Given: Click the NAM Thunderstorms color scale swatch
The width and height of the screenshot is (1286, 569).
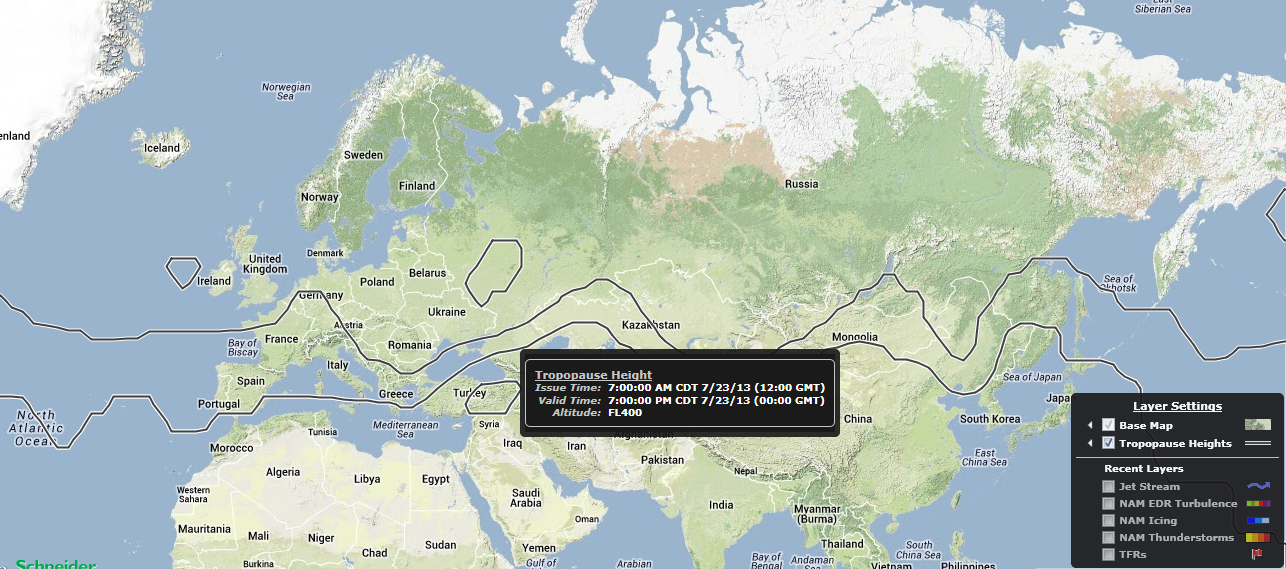Looking at the screenshot, I should [x=1257, y=538].
